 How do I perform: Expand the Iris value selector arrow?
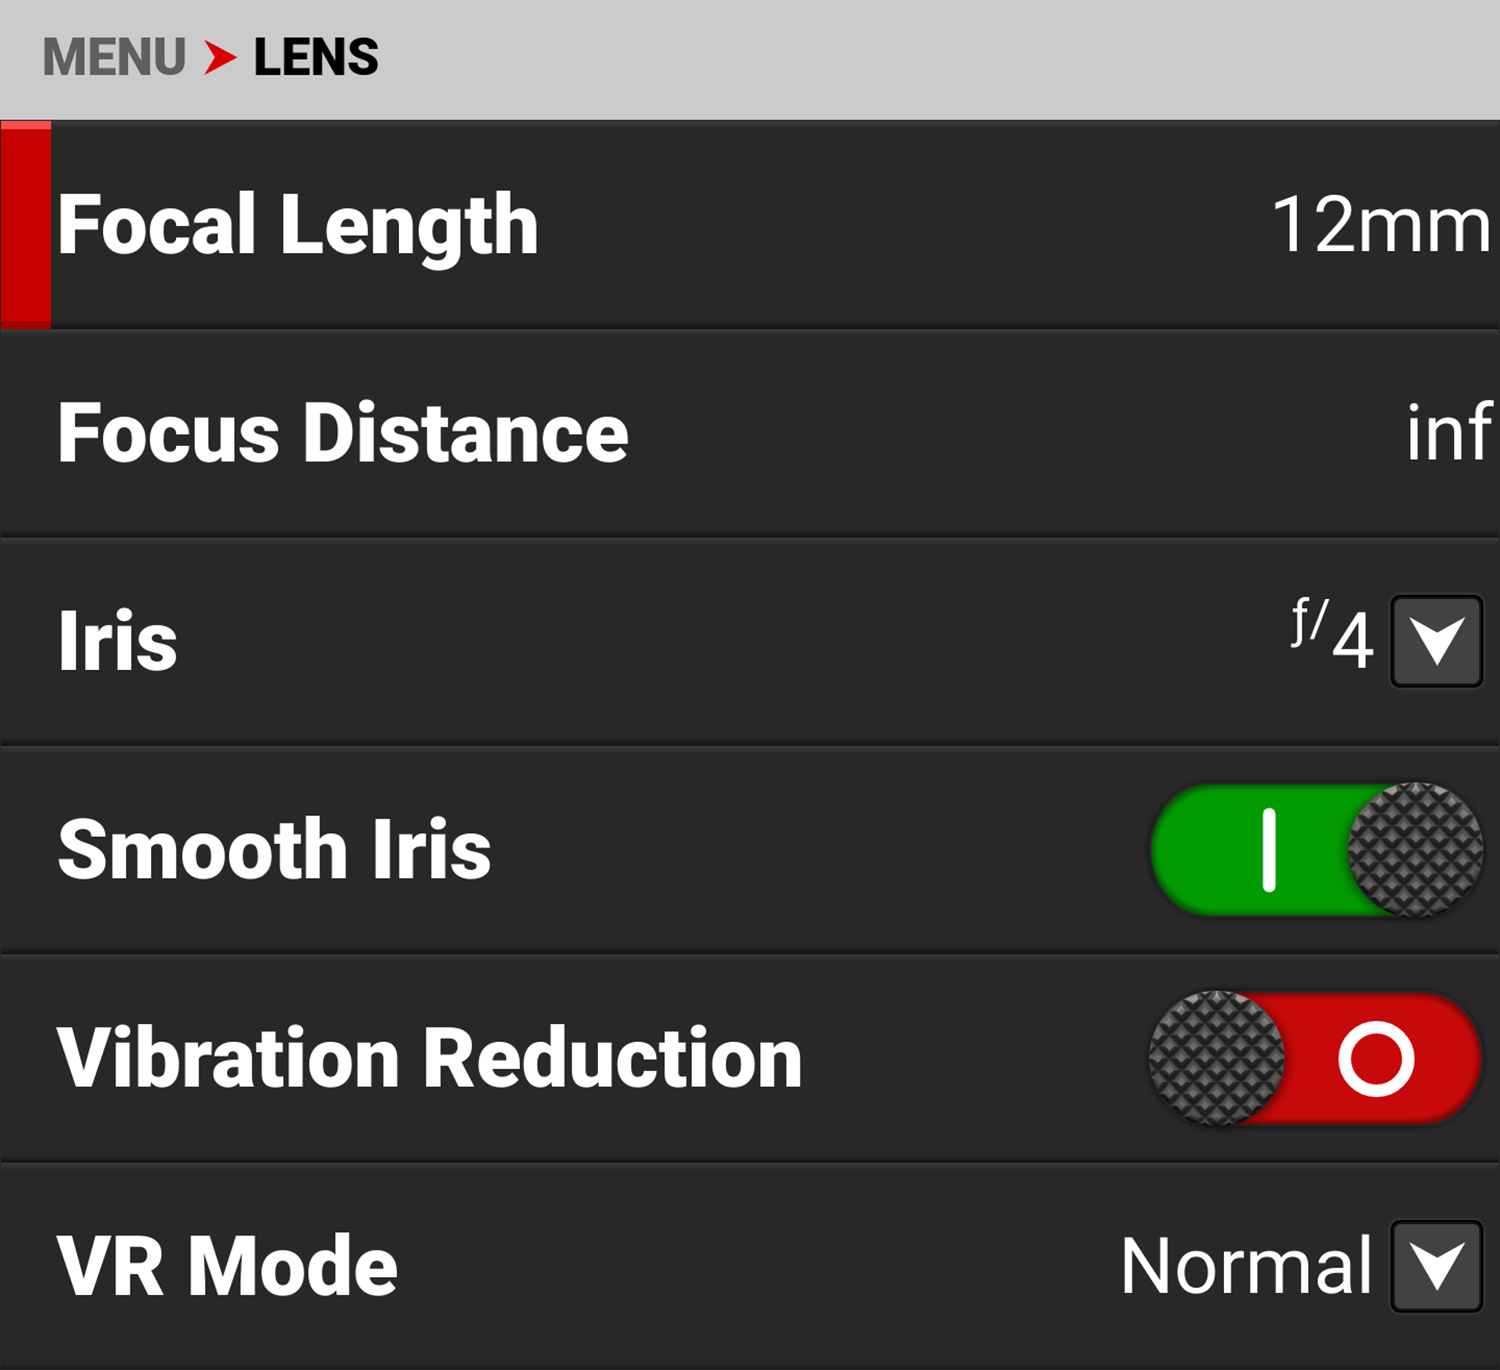[x=1436, y=640]
